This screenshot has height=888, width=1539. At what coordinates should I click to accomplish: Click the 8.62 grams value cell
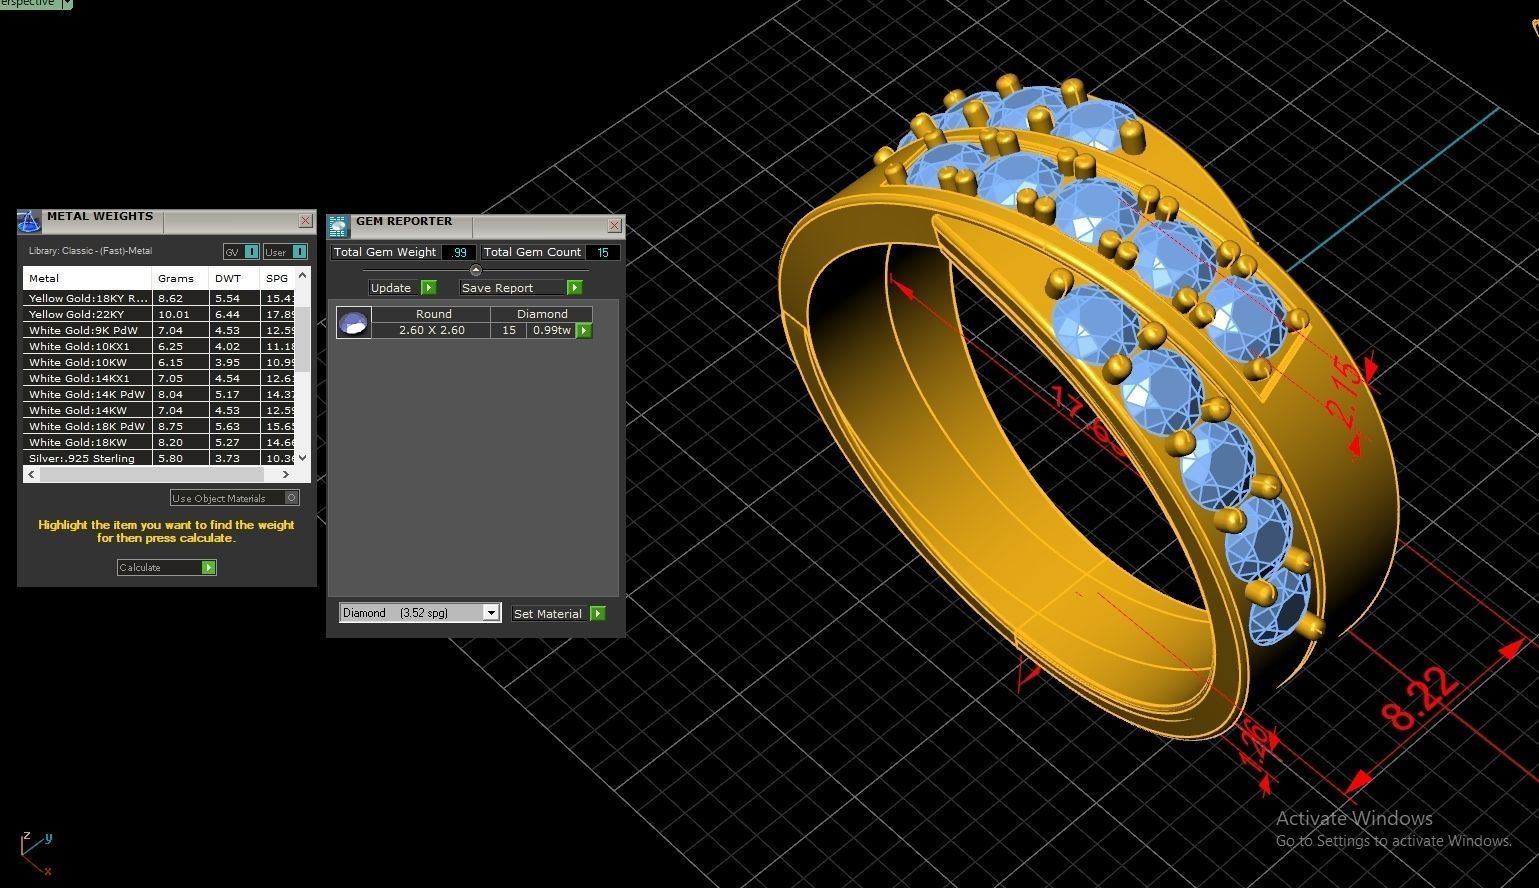(x=180, y=298)
